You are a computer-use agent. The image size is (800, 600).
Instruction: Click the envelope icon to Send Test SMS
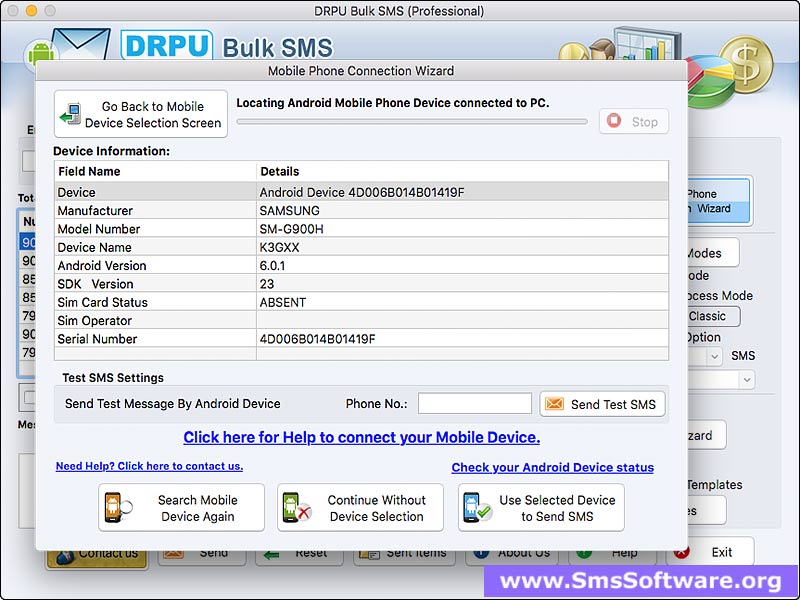pyautogui.click(x=555, y=403)
